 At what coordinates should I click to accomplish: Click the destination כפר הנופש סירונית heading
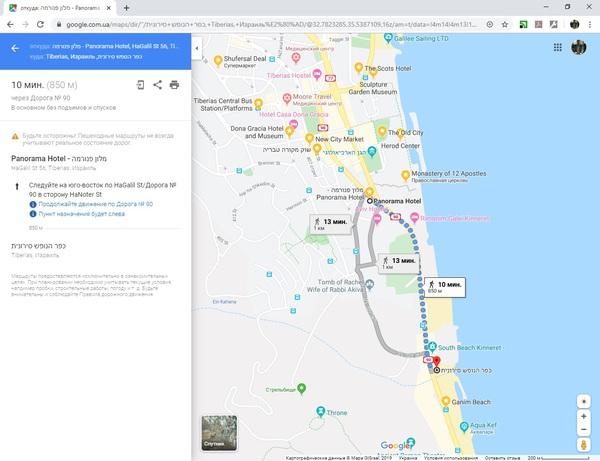pos(39,246)
